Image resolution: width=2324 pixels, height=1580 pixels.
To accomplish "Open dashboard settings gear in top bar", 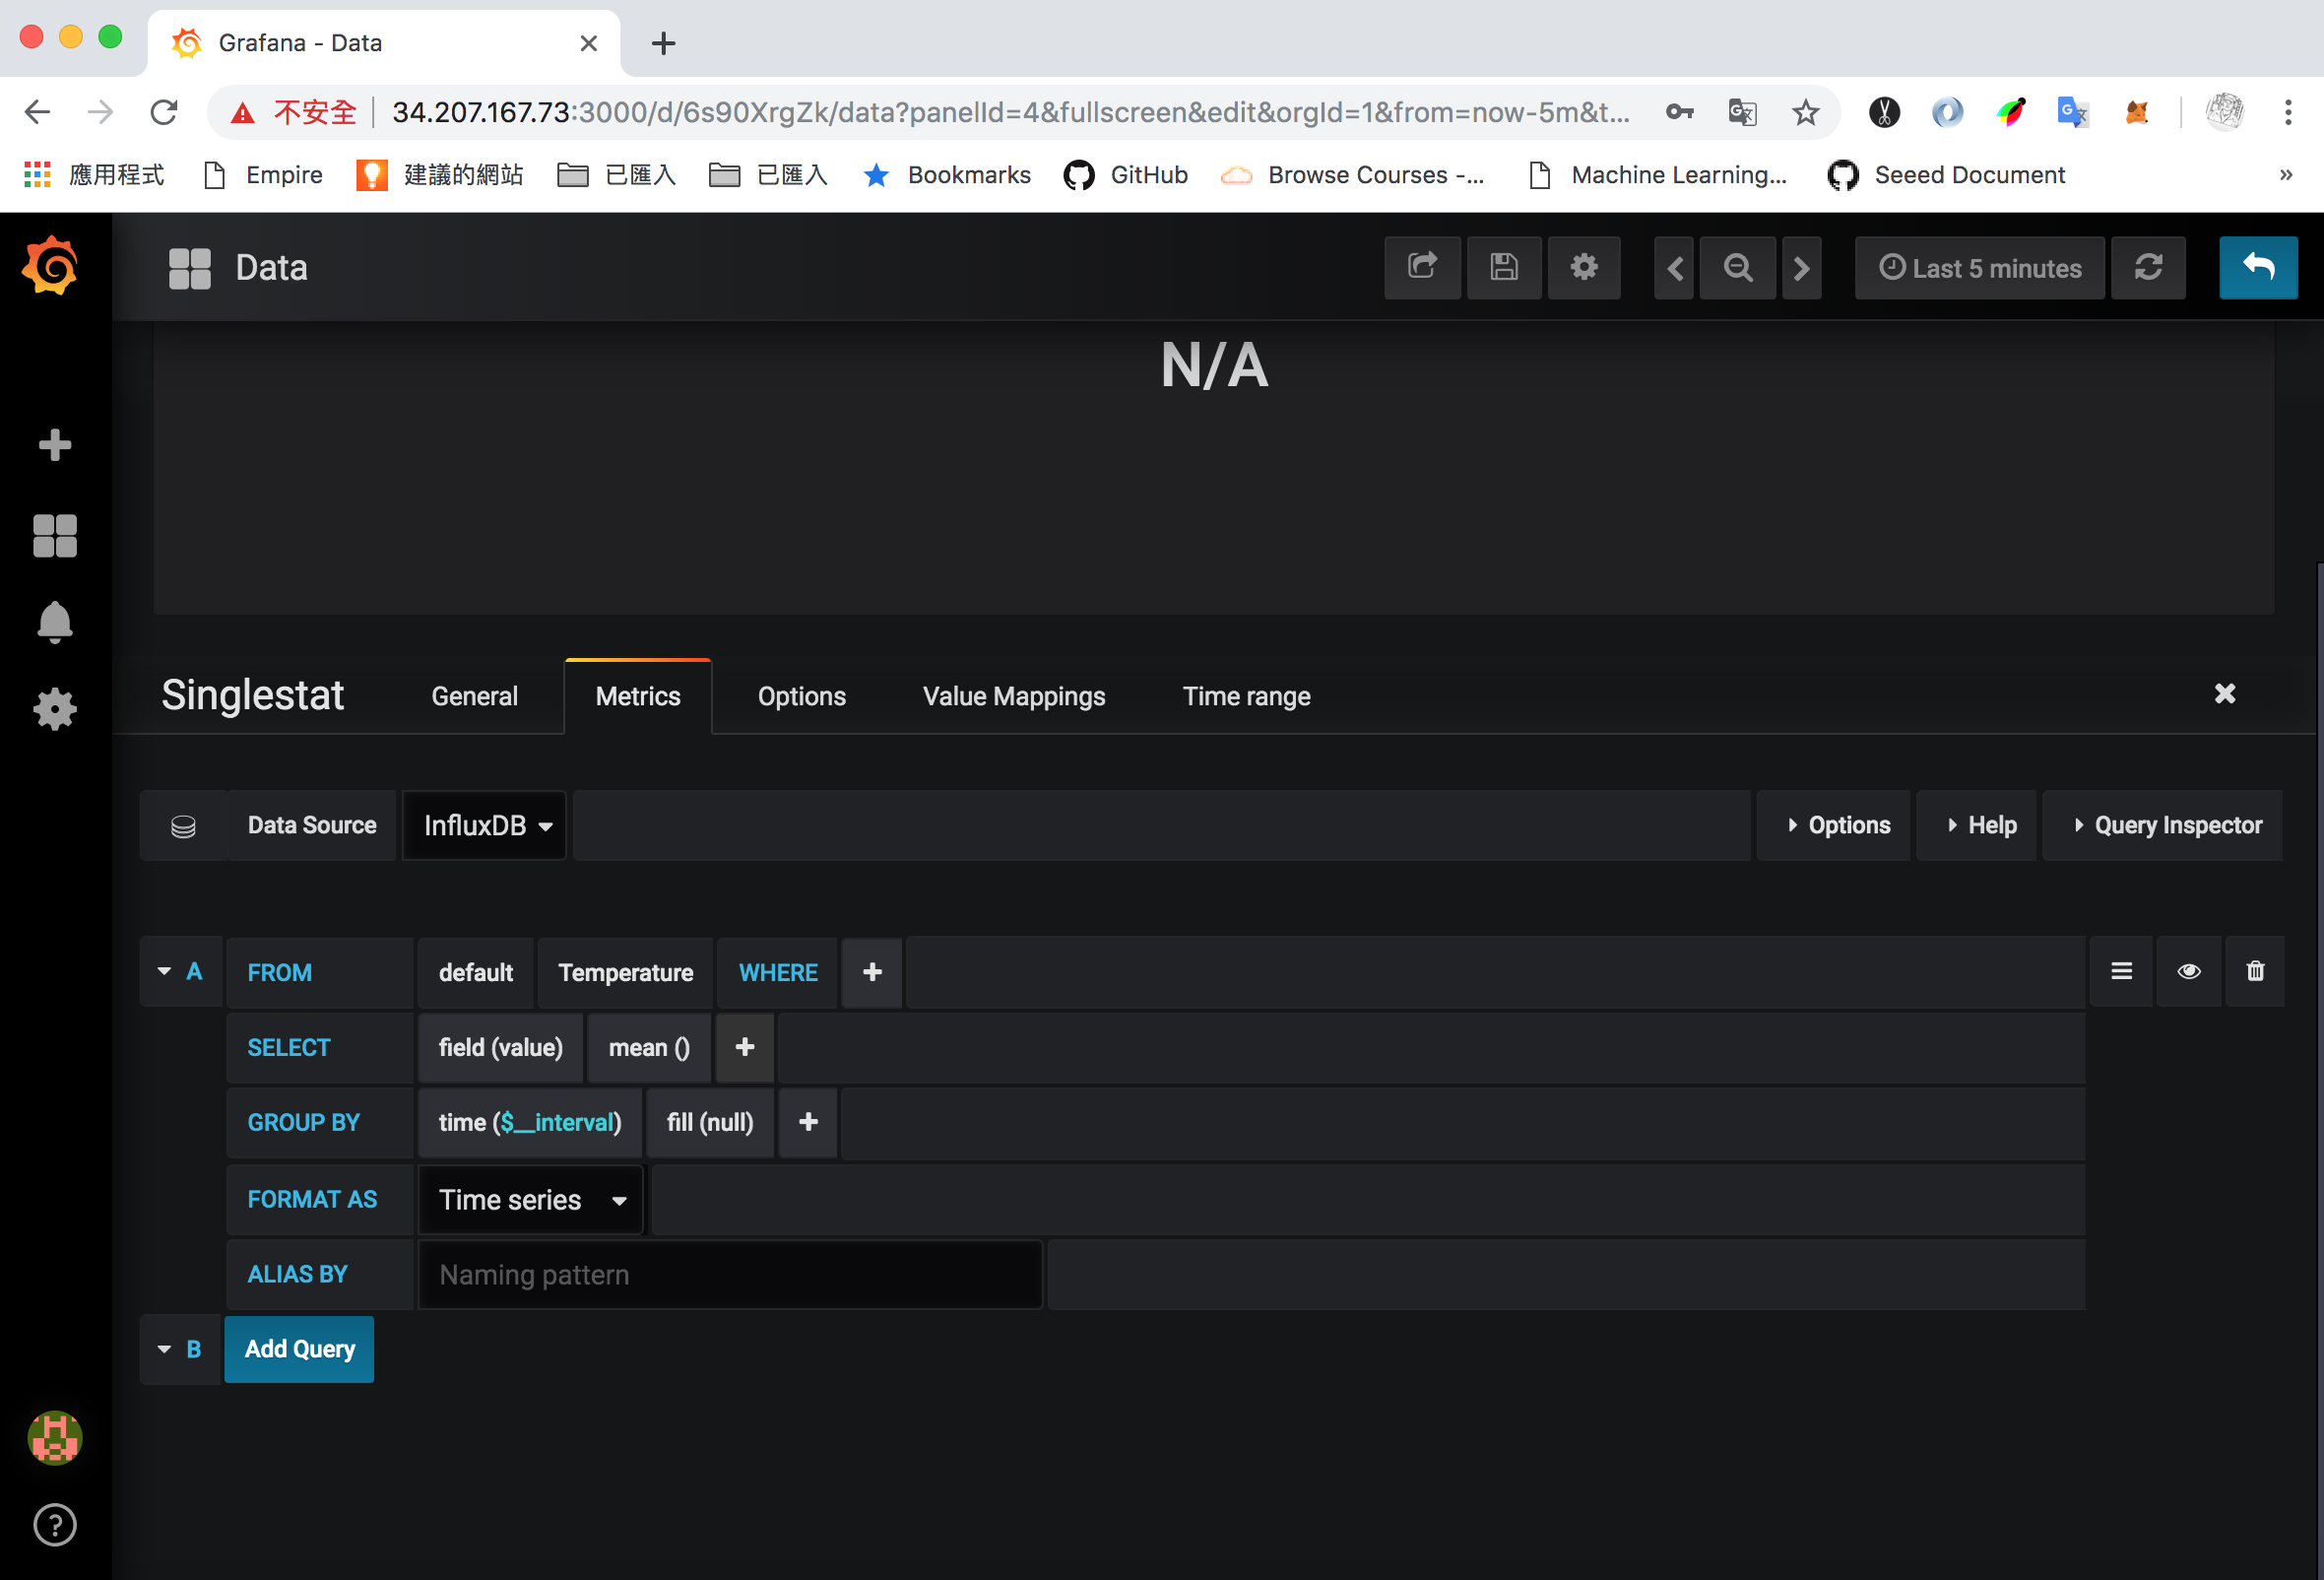I will click(x=1584, y=268).
